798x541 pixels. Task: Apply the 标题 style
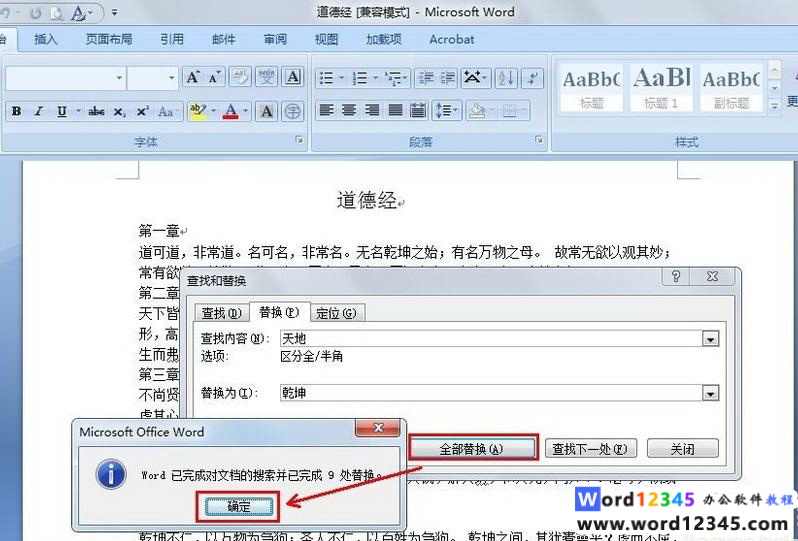[591, 88]
